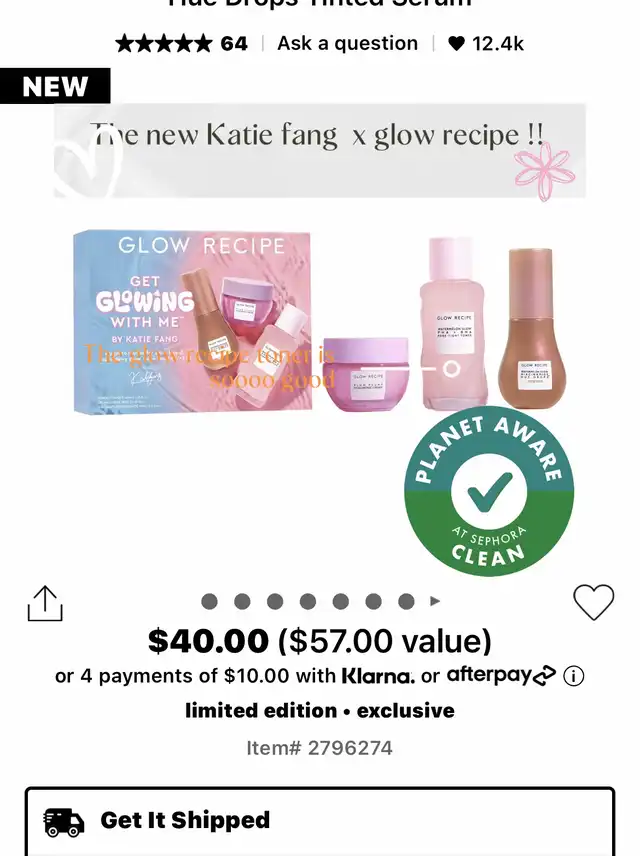Tap the 64 reviews count
The height and width of the screenshot is (856, 640).
pos(234,43)
